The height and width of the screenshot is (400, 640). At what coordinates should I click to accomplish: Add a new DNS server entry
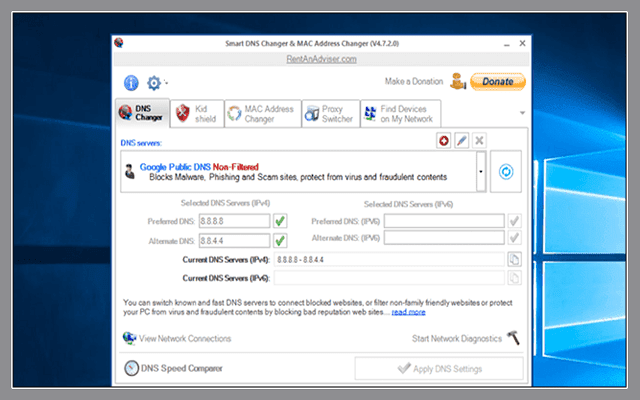(x=444, y=141)
